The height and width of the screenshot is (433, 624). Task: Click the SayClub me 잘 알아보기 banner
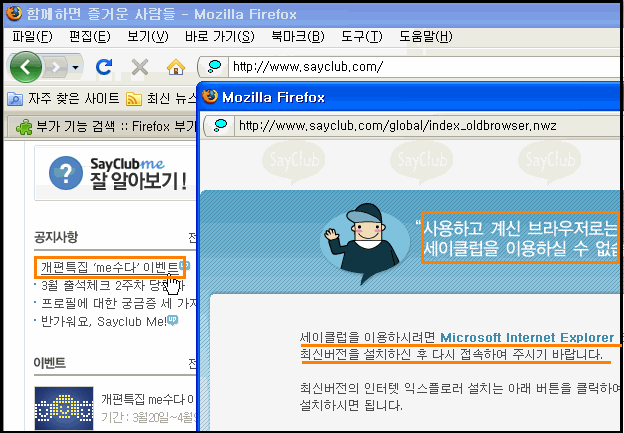click(x=115, y=173)
